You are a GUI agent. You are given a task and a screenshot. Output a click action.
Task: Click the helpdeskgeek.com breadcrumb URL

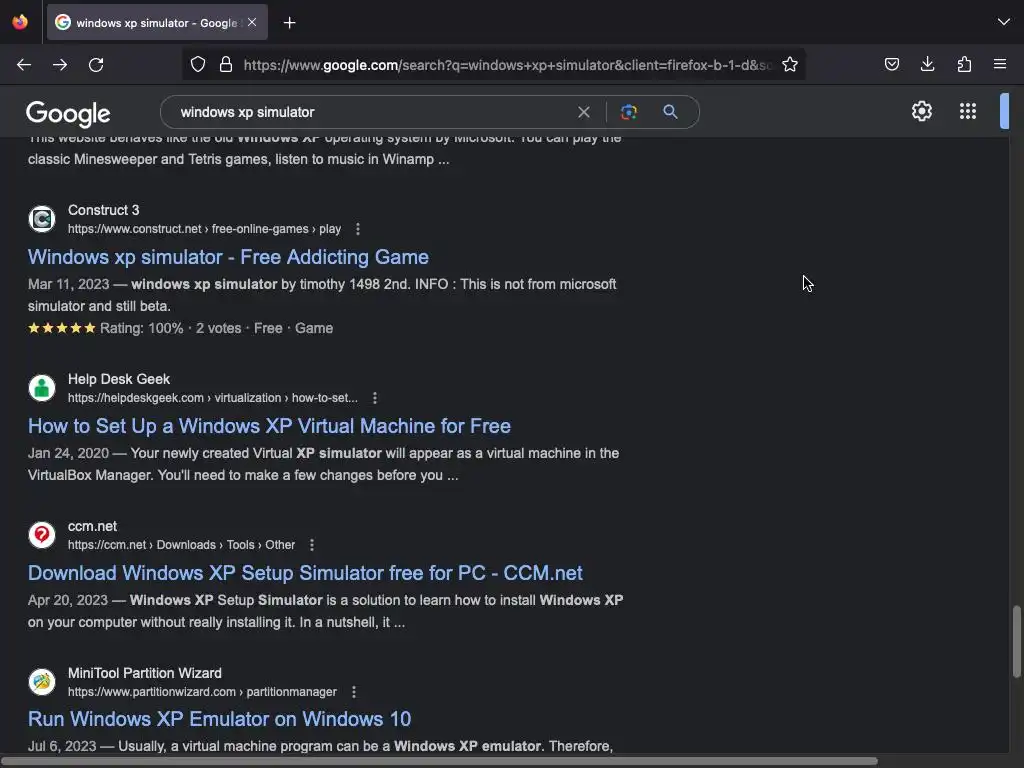click(x=213, y=398)
